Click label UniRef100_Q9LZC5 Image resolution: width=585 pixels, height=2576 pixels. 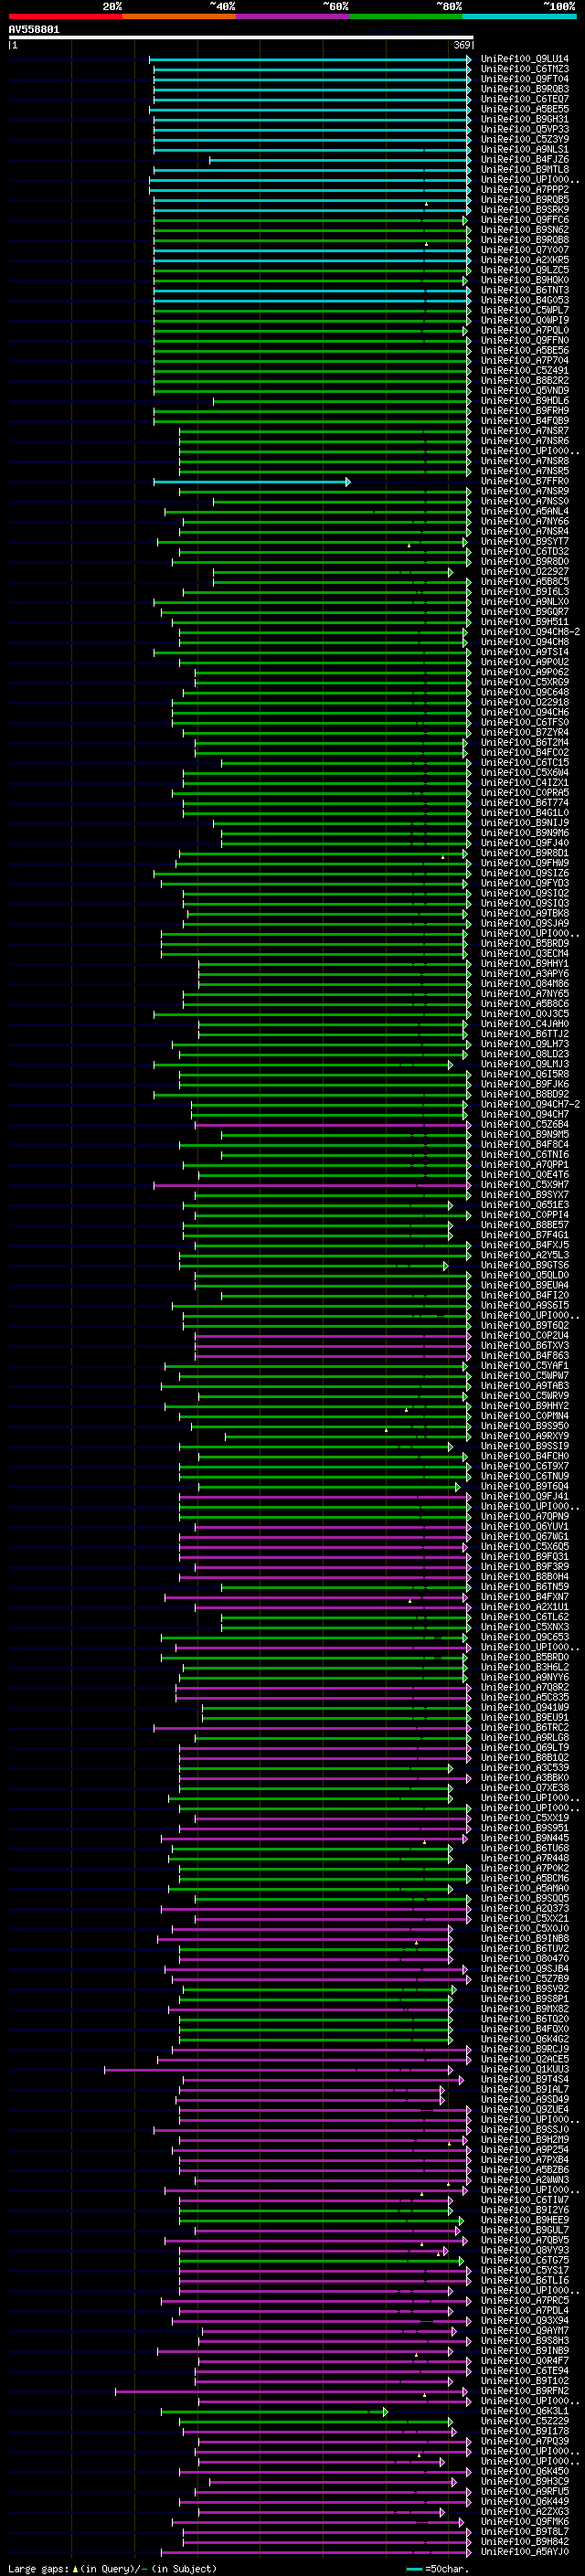[525, 270]
